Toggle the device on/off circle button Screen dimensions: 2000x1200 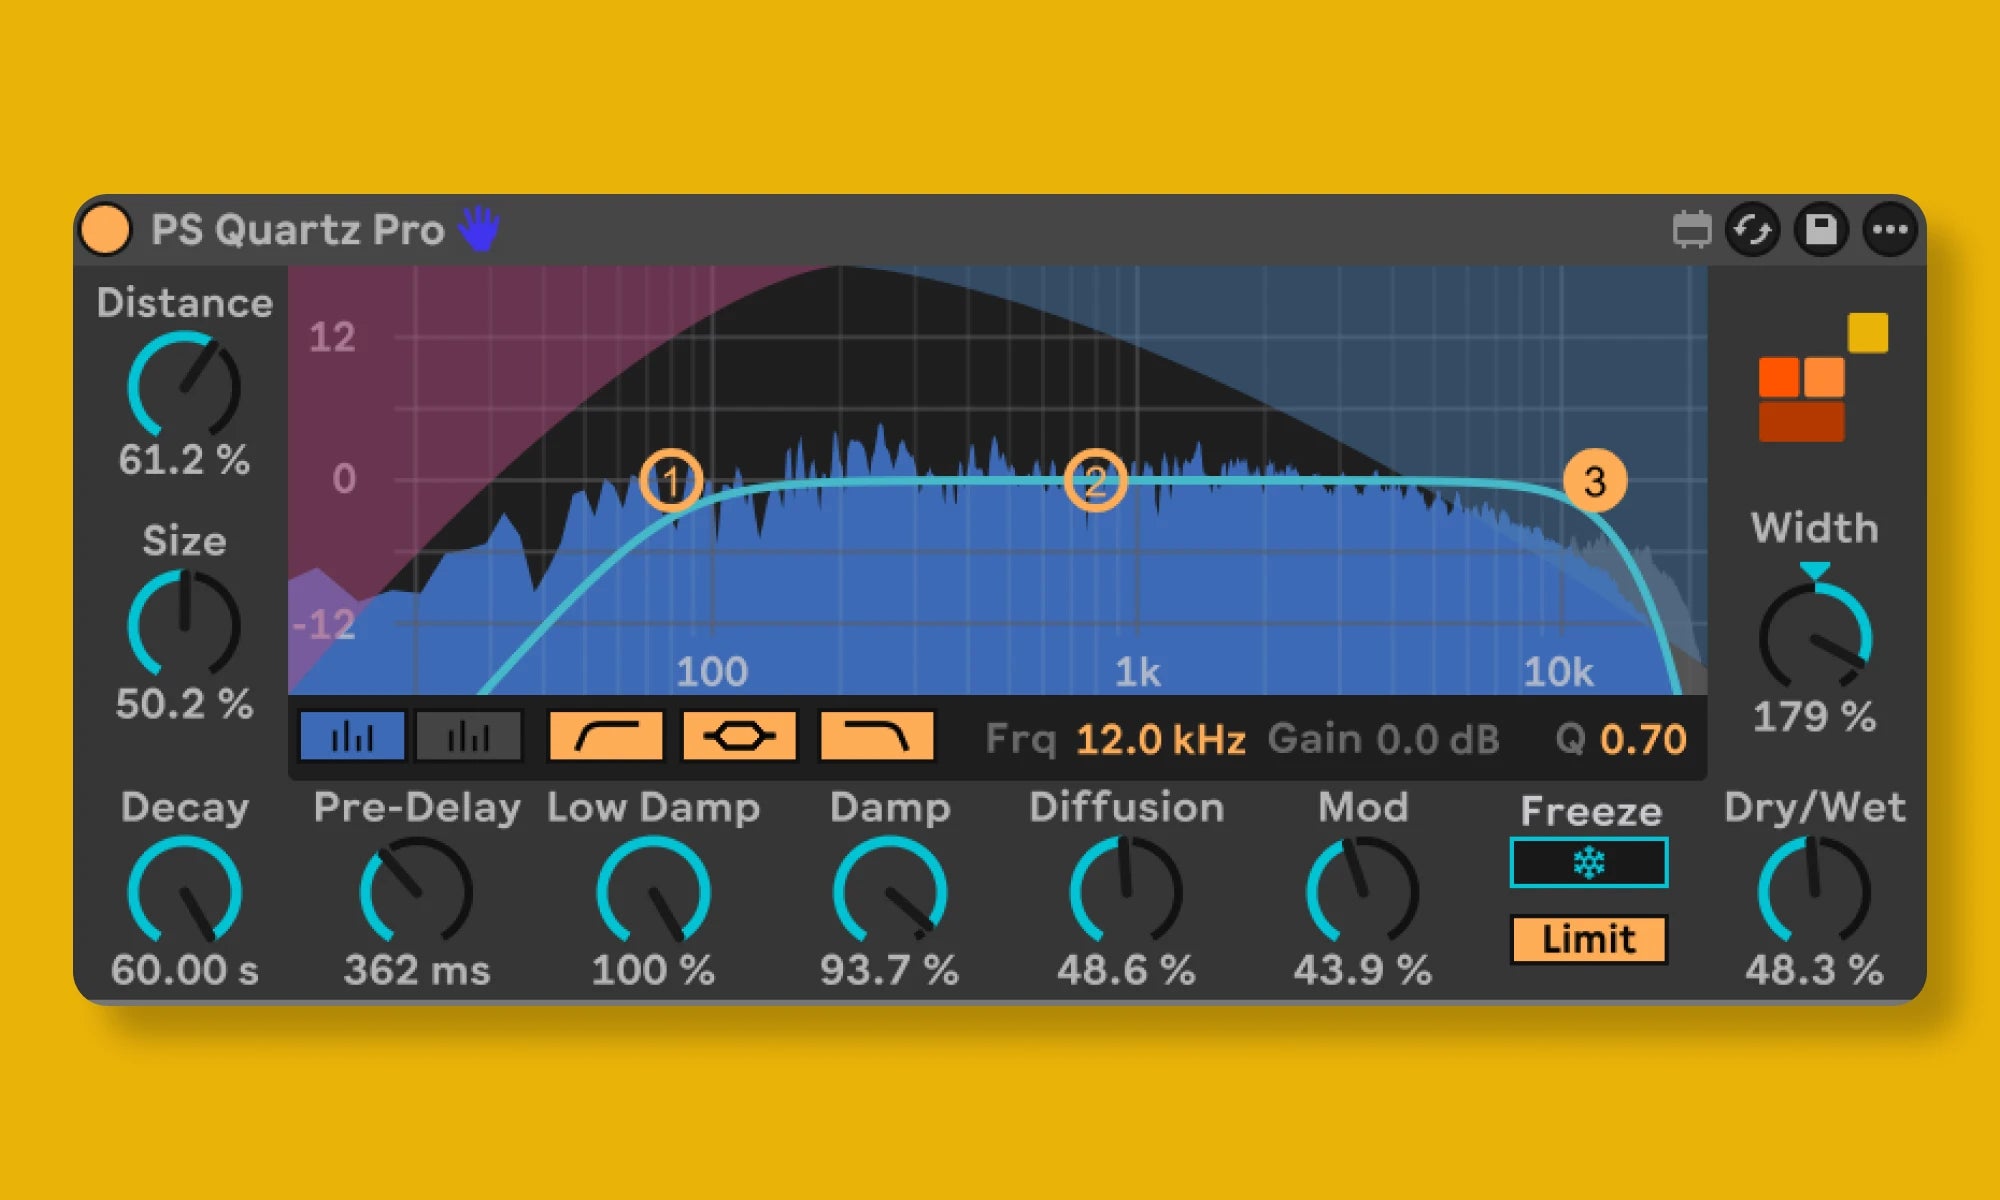(106, 229)
